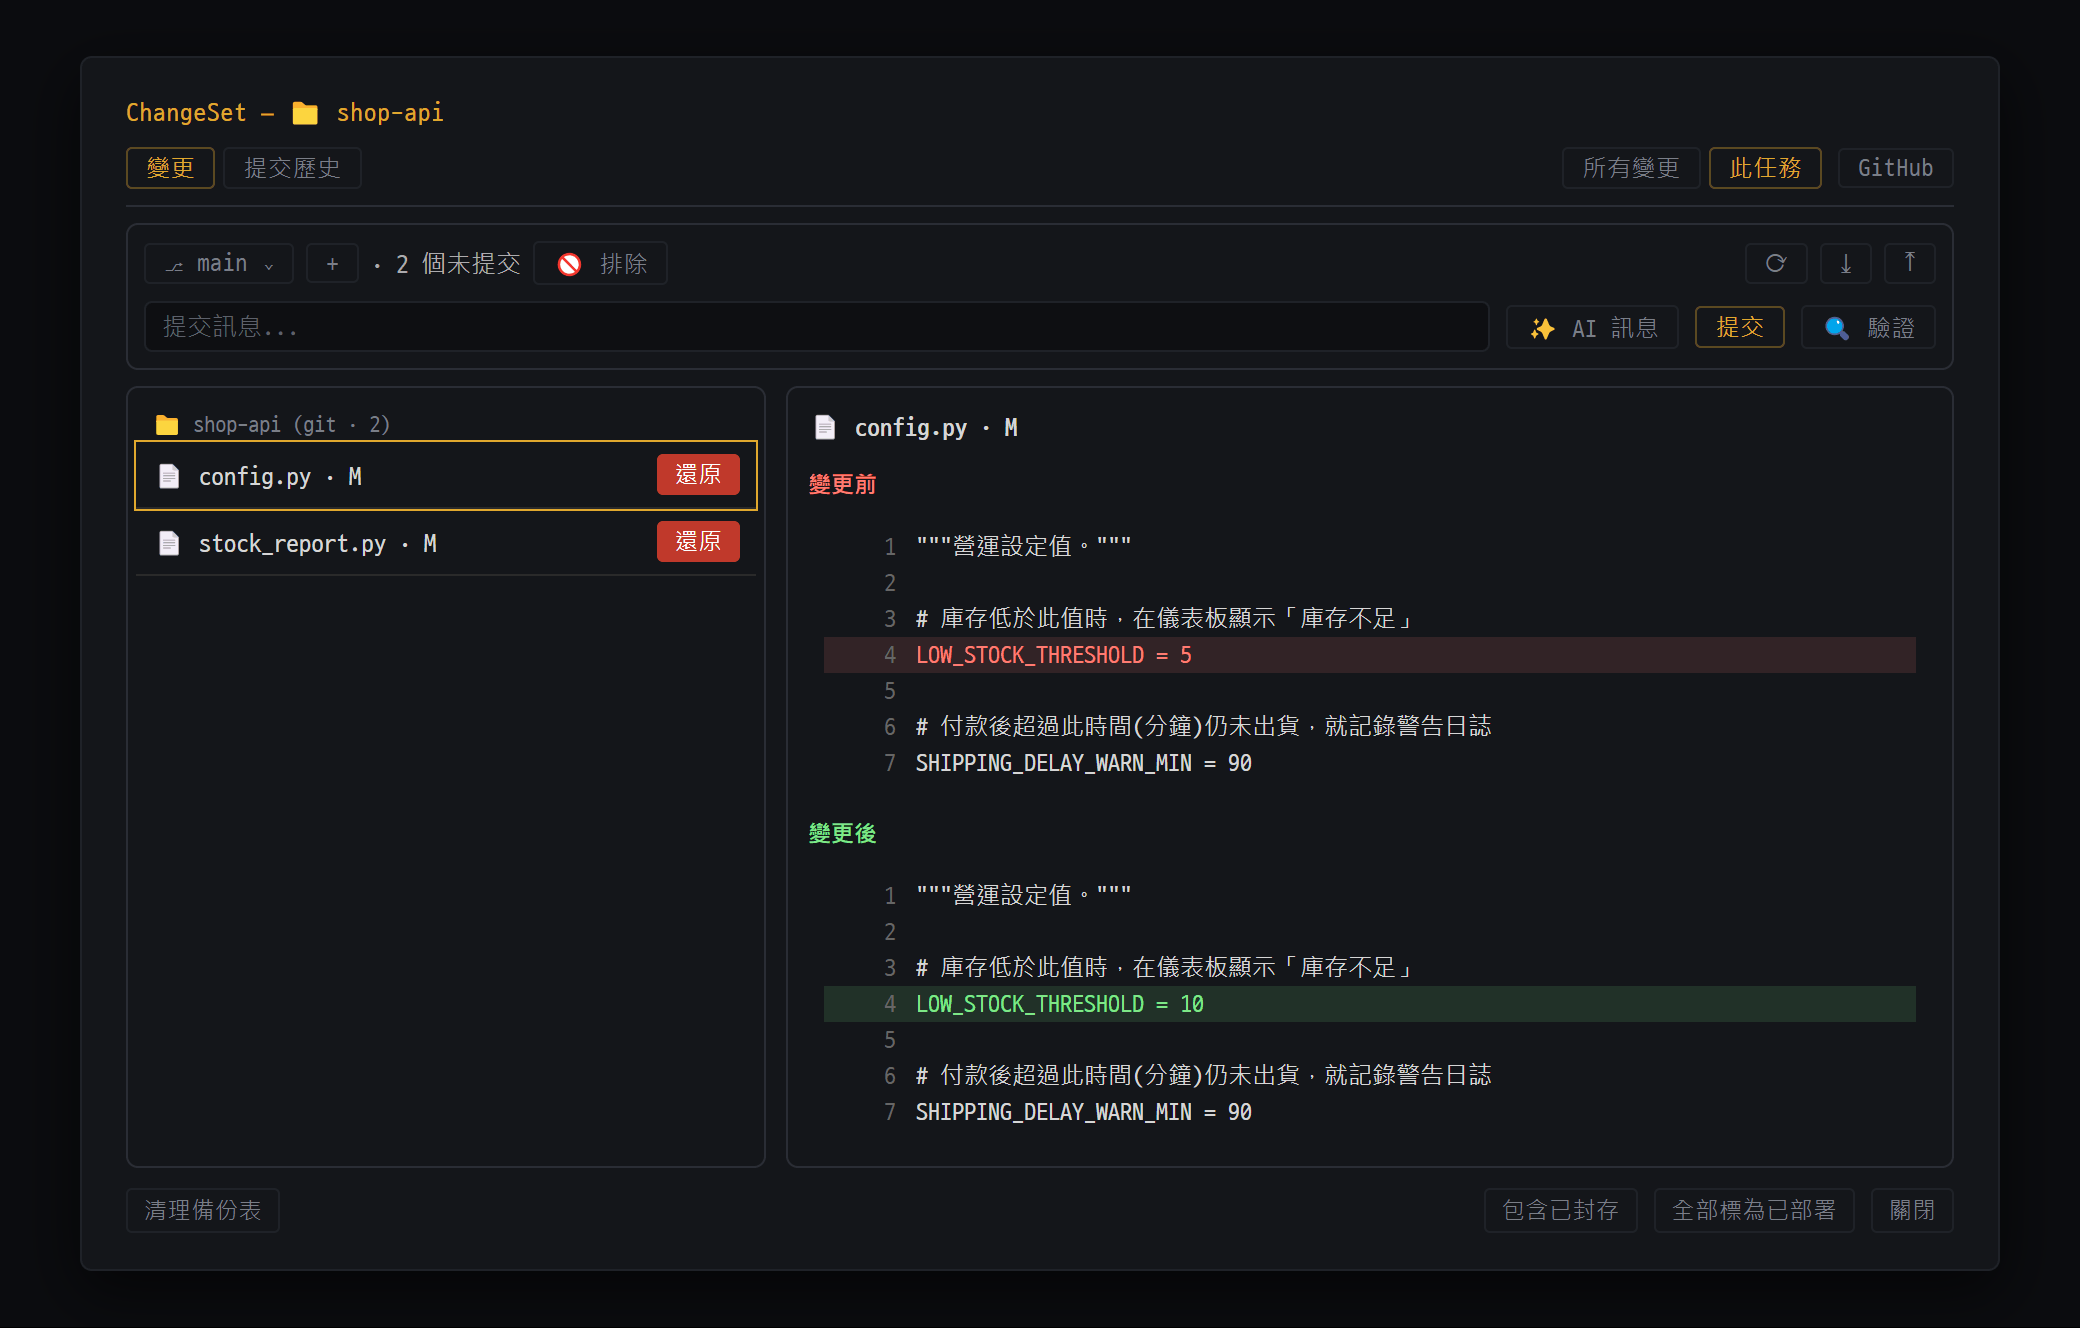Open the main branch dropdown

(x=219, y=263)
